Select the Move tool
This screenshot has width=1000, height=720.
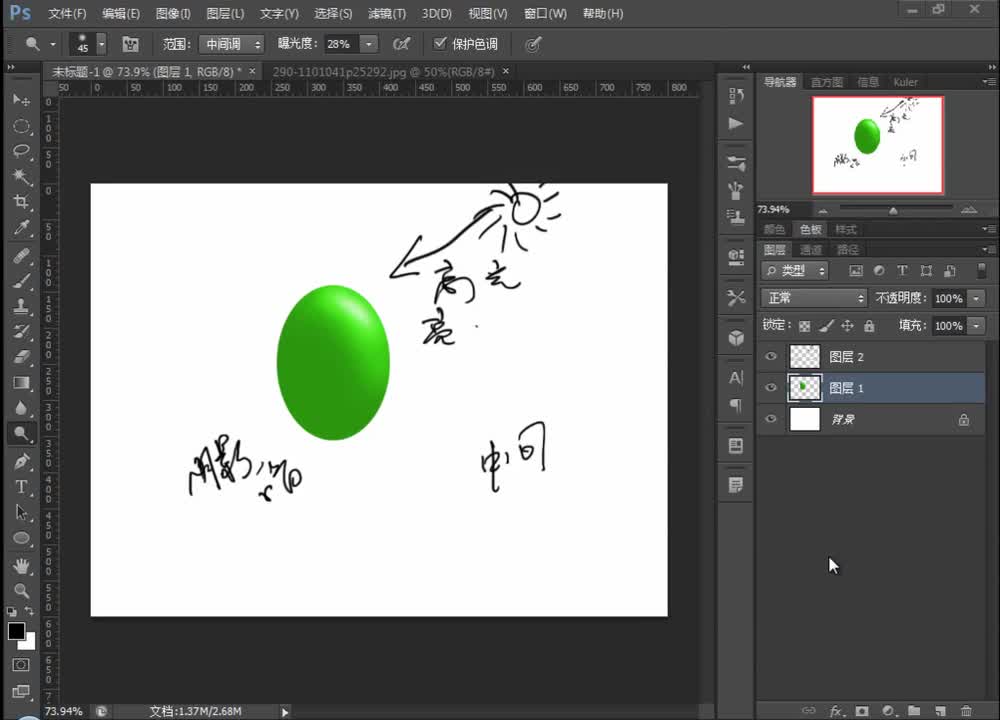point(21,100)
